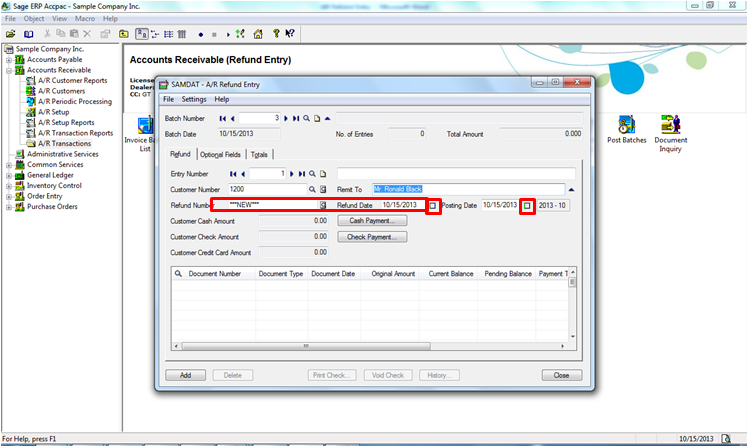This screenshot has height=446, width=747.
Task: Click the What's This help pointer icon
Action: 290,33
